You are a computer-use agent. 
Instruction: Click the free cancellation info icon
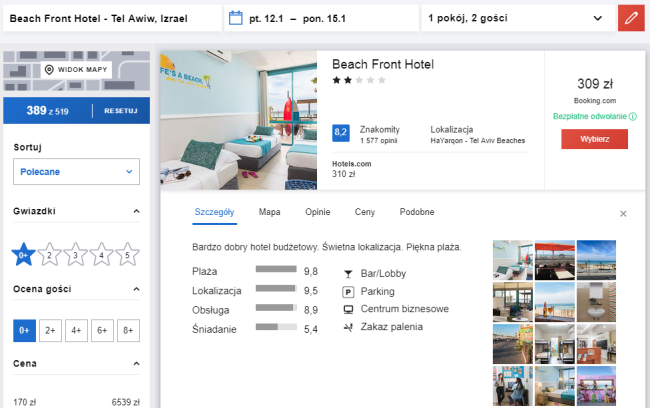click(x=633, y=117)
